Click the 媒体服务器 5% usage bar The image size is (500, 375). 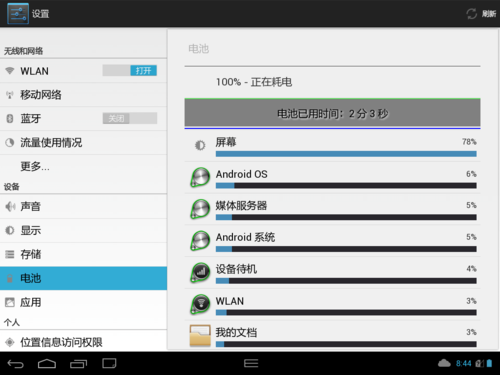pyautogui.click(x=346, y=217)
